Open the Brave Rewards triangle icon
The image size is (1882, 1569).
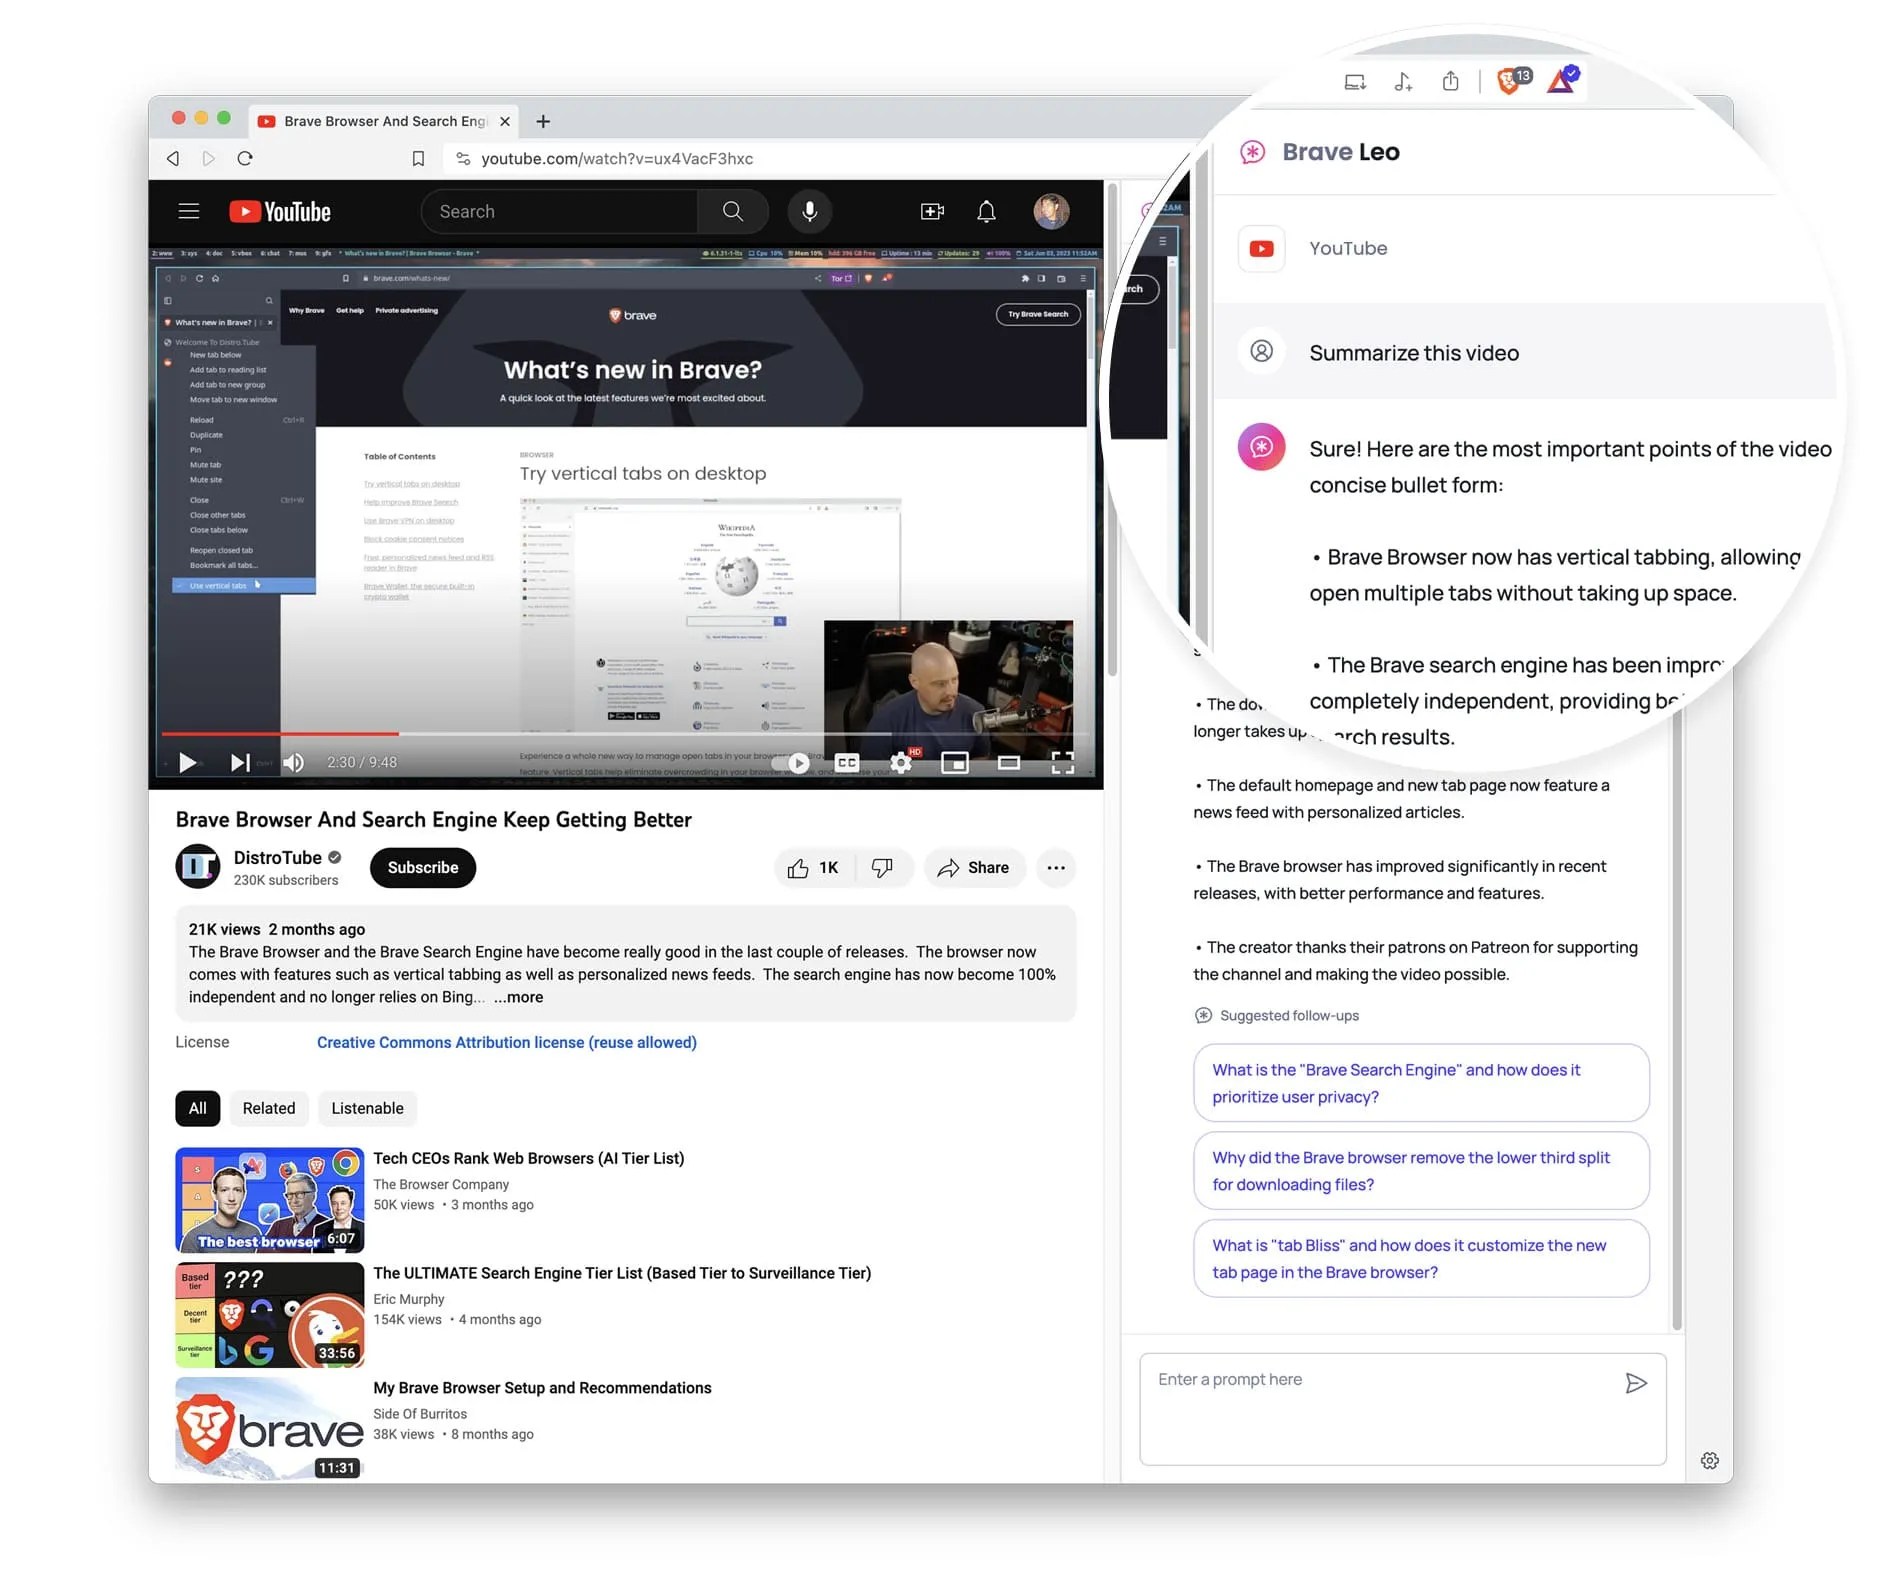point(1562,80)
